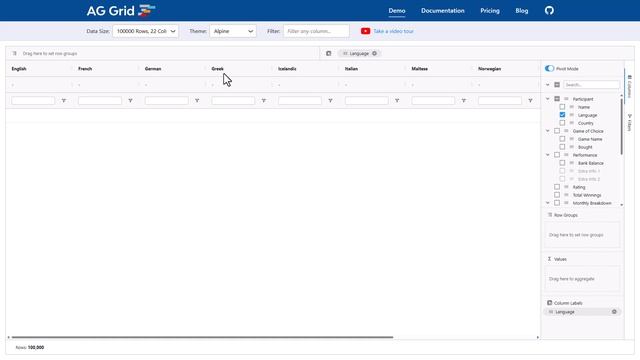Collapse the Performance group

pyautogui.click(x=548, y=155)
